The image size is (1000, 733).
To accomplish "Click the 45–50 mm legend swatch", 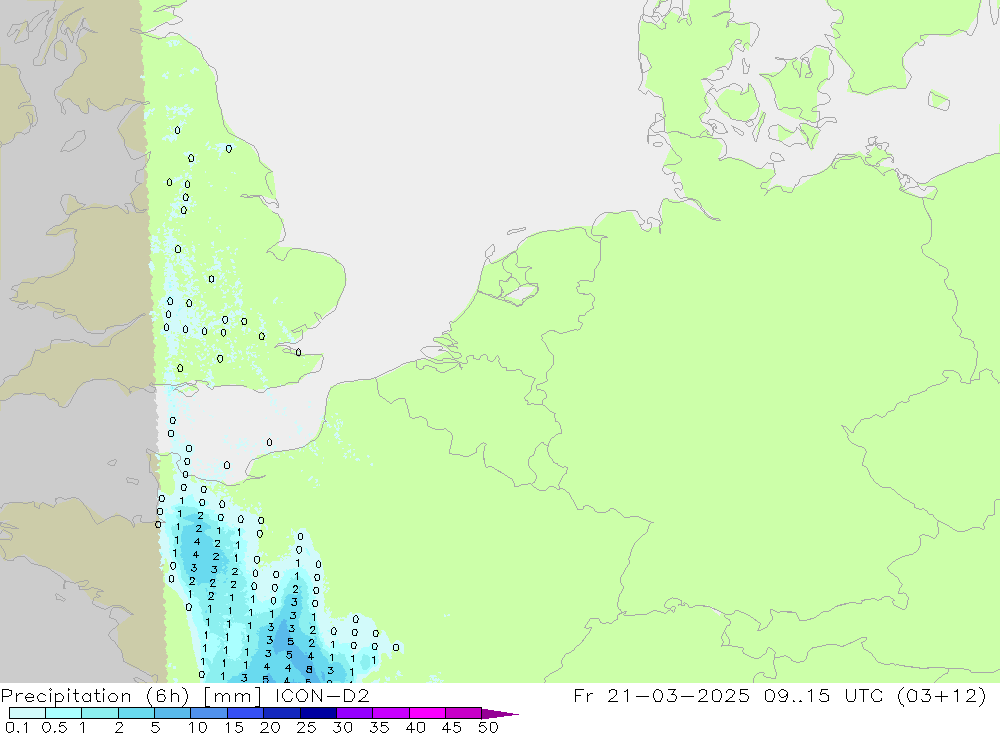I will (463, 713).
